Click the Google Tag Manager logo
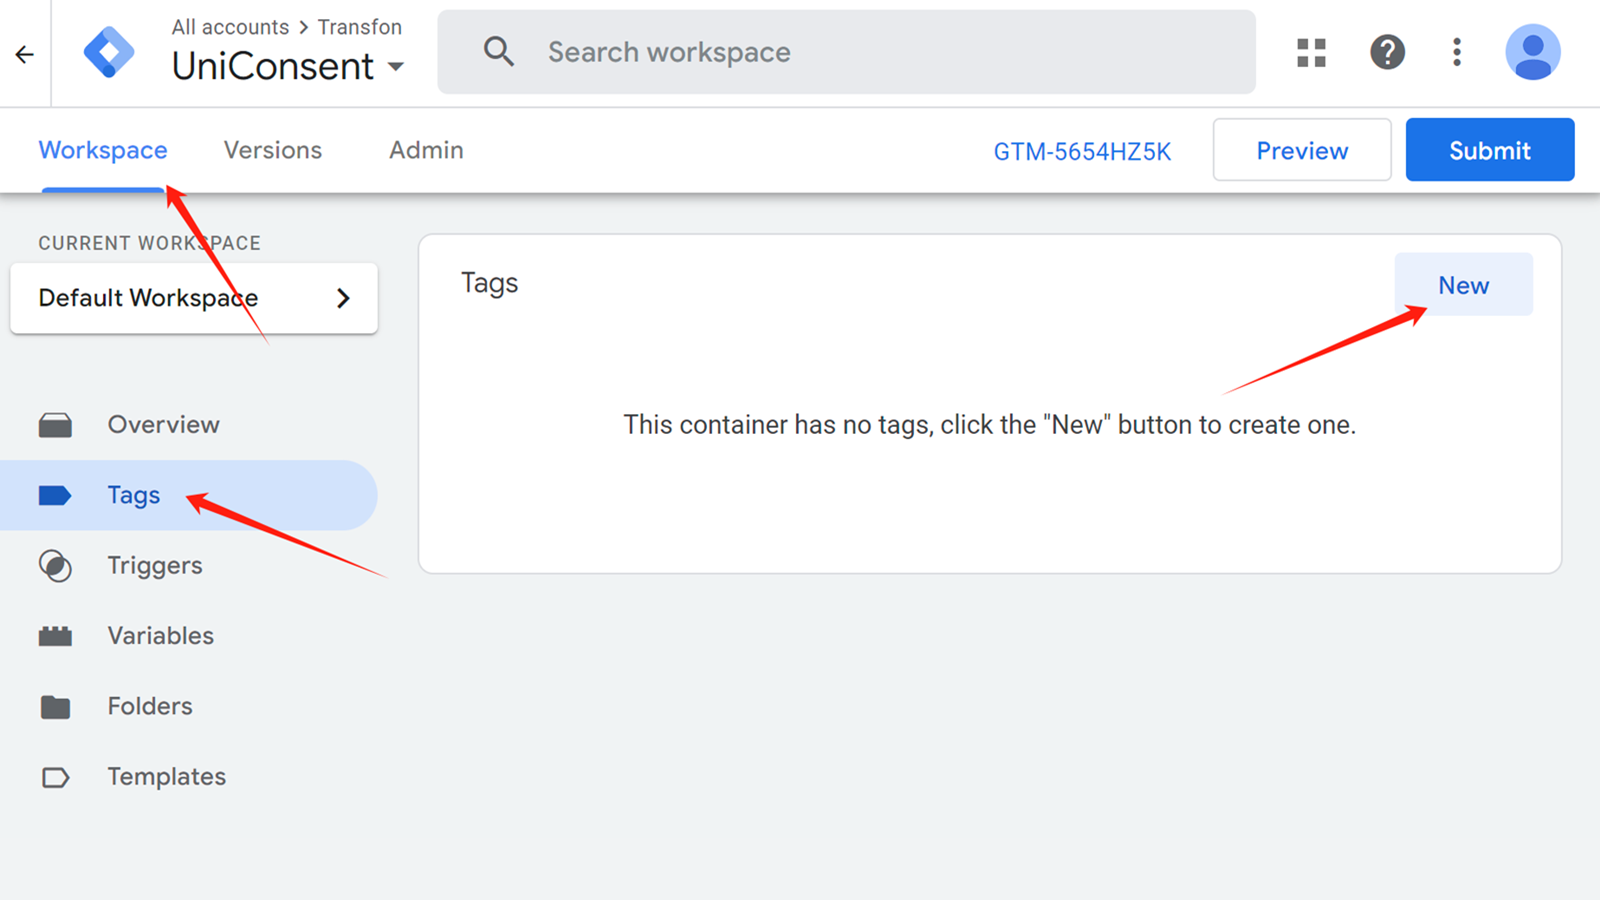The image size is (1600, 900). (x=109, y=52)
